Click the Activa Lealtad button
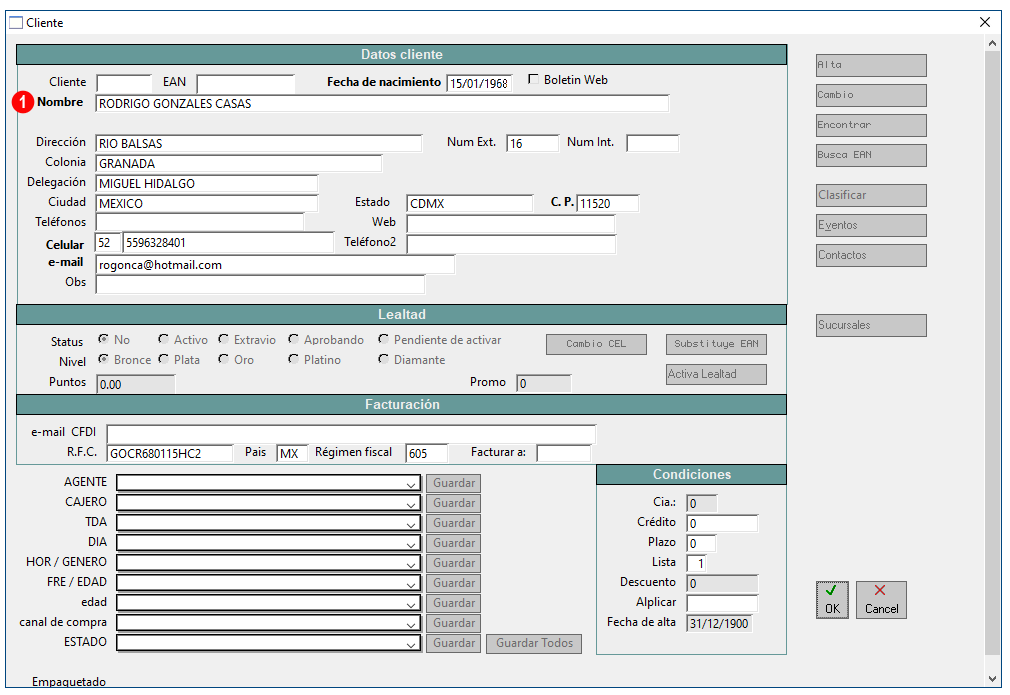The width and height of the screenshot is (1010, 695). [x=716, y=374]
